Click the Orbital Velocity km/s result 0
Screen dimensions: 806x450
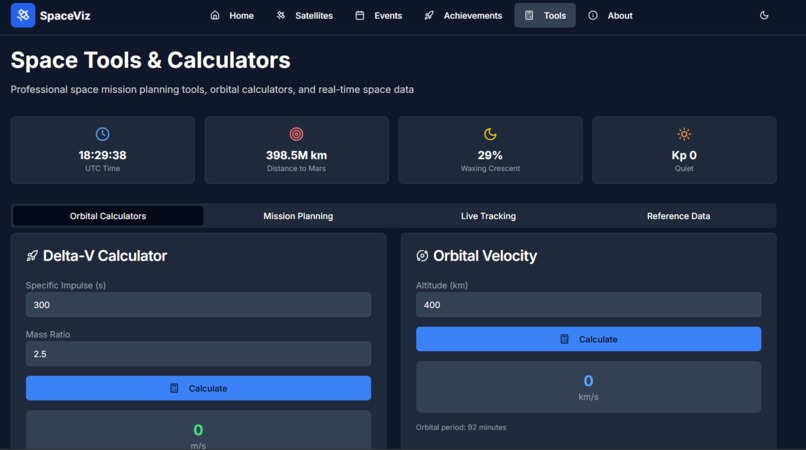[x=589, y=381]
